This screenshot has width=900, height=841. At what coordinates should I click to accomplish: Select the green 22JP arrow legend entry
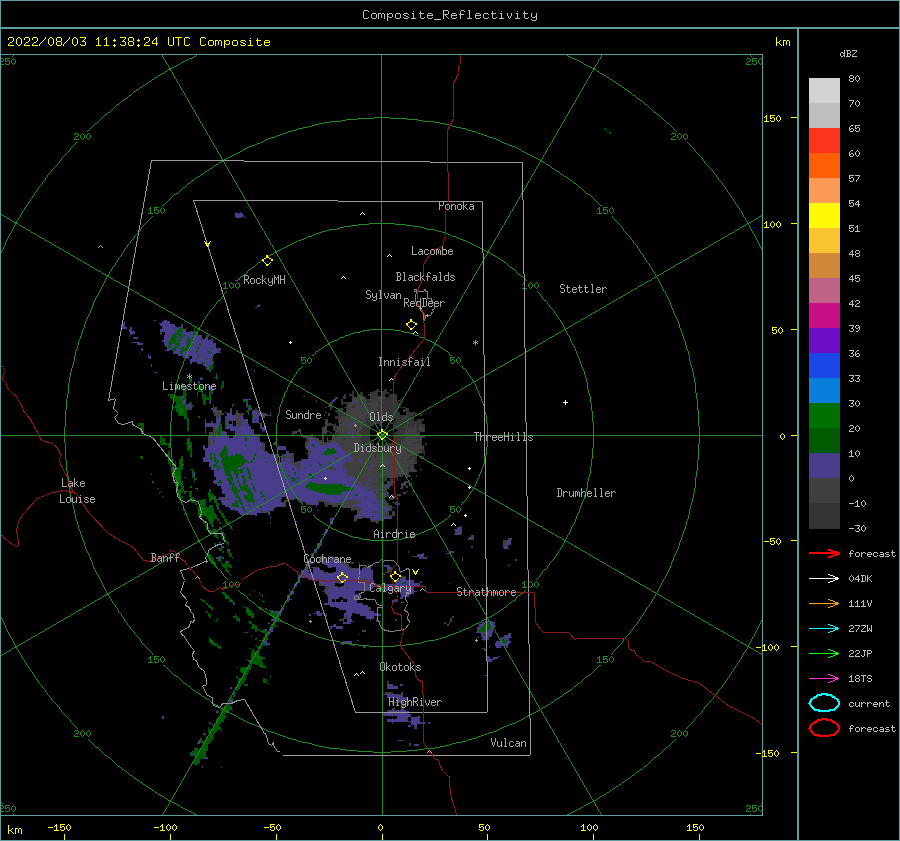pos(824,653)
